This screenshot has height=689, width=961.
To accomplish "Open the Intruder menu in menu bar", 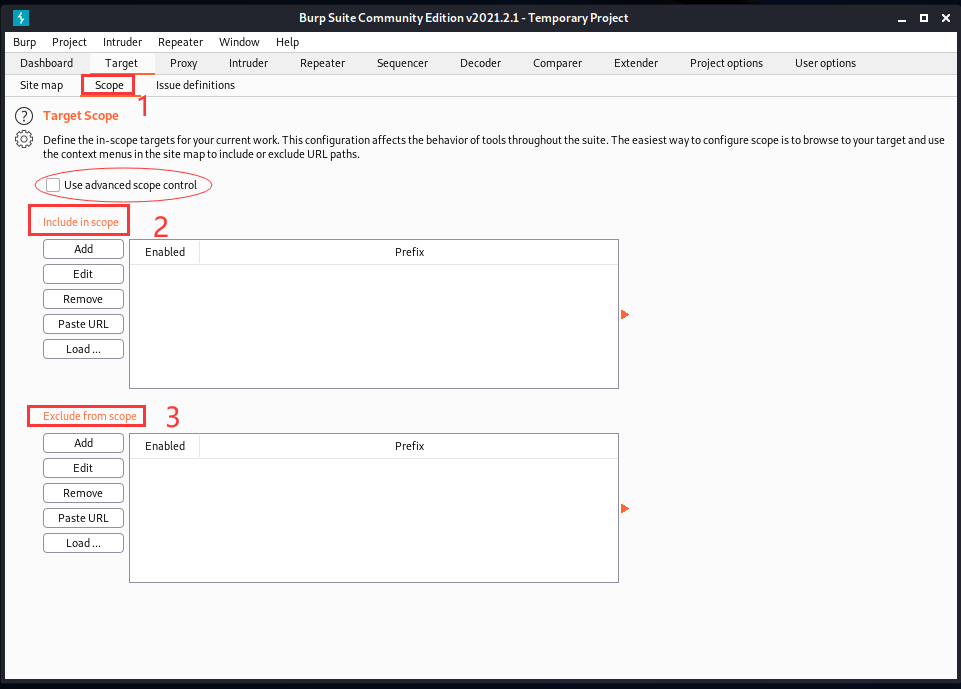I will tap(122, 42).
